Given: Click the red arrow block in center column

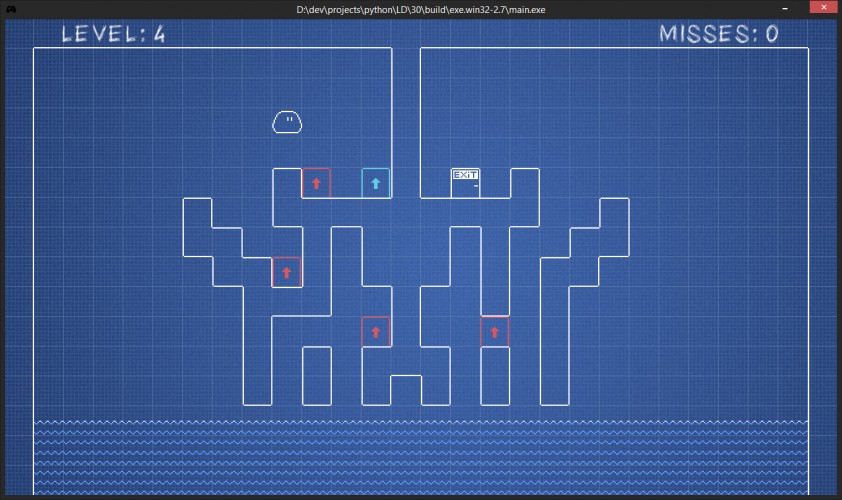Looking at the screenshot, I should 376,332.
